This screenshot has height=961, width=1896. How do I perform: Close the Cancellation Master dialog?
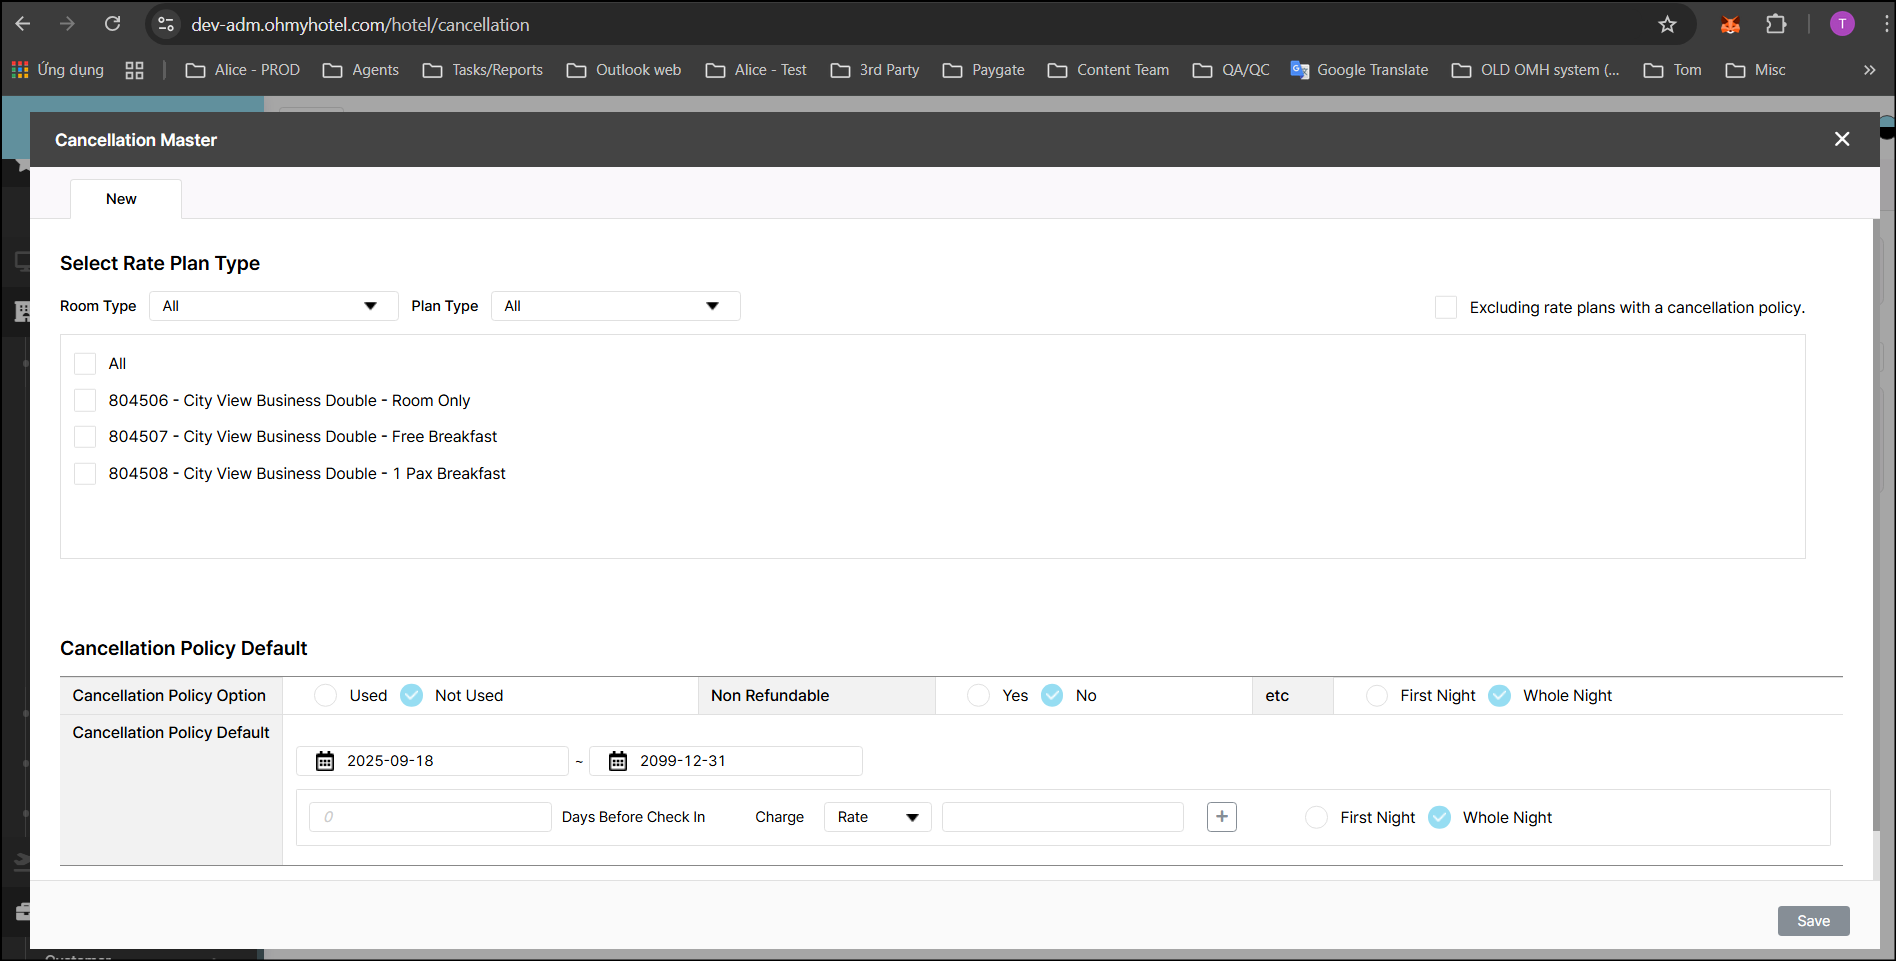[x=1841, y=139]
